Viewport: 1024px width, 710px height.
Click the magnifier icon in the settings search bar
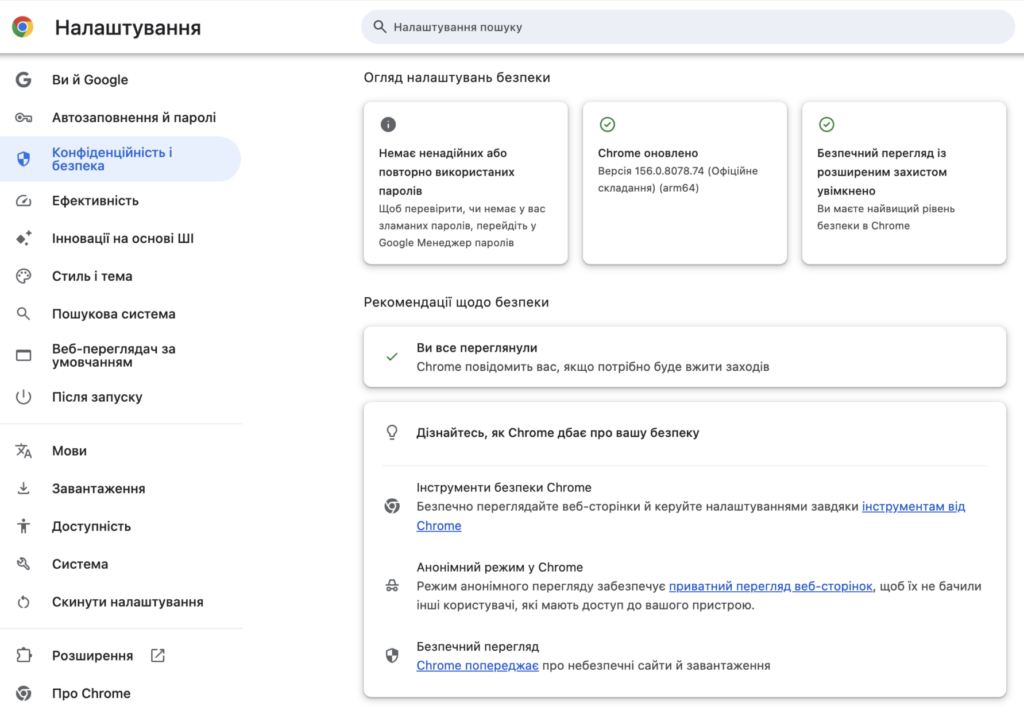[x=379, y=27]
